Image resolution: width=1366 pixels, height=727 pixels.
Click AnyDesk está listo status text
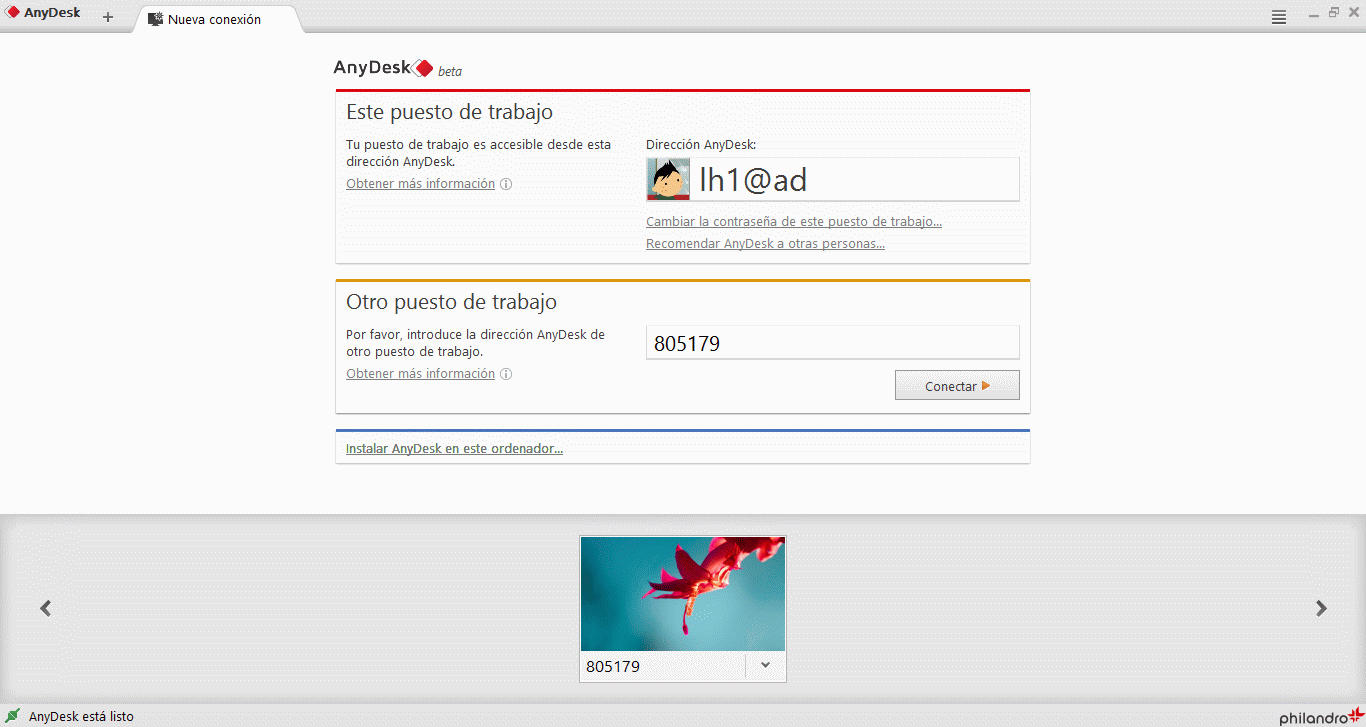[81, 716]
